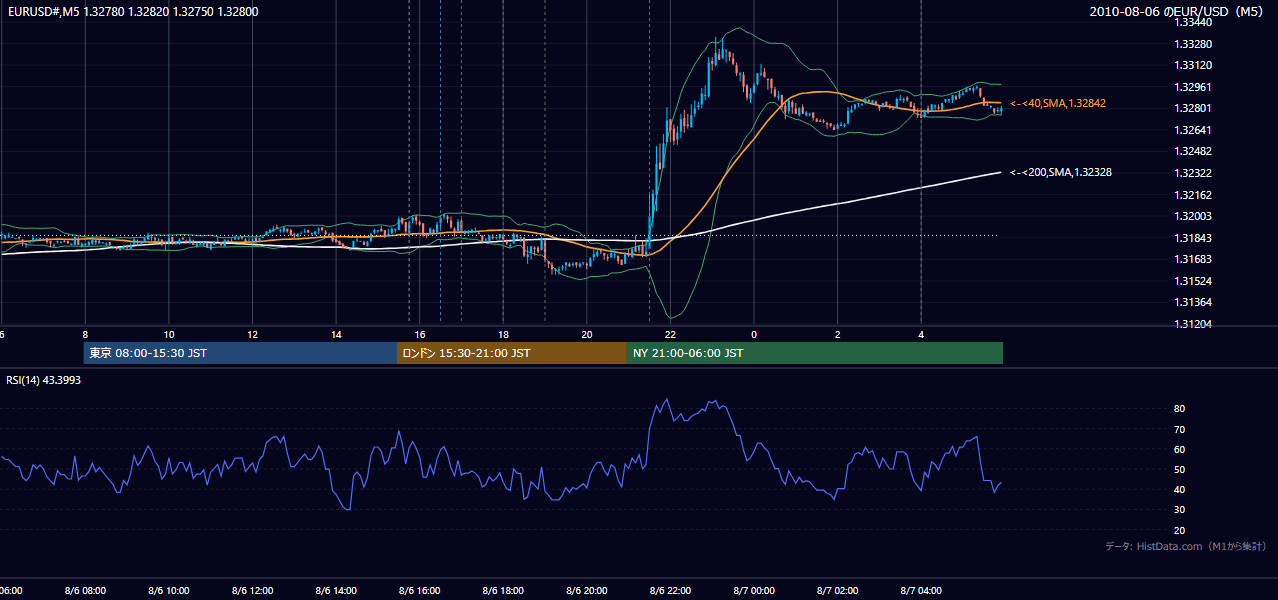1278x600 pixels.
Task: Click price axis value 1.31364
Action: [1193, 302]
